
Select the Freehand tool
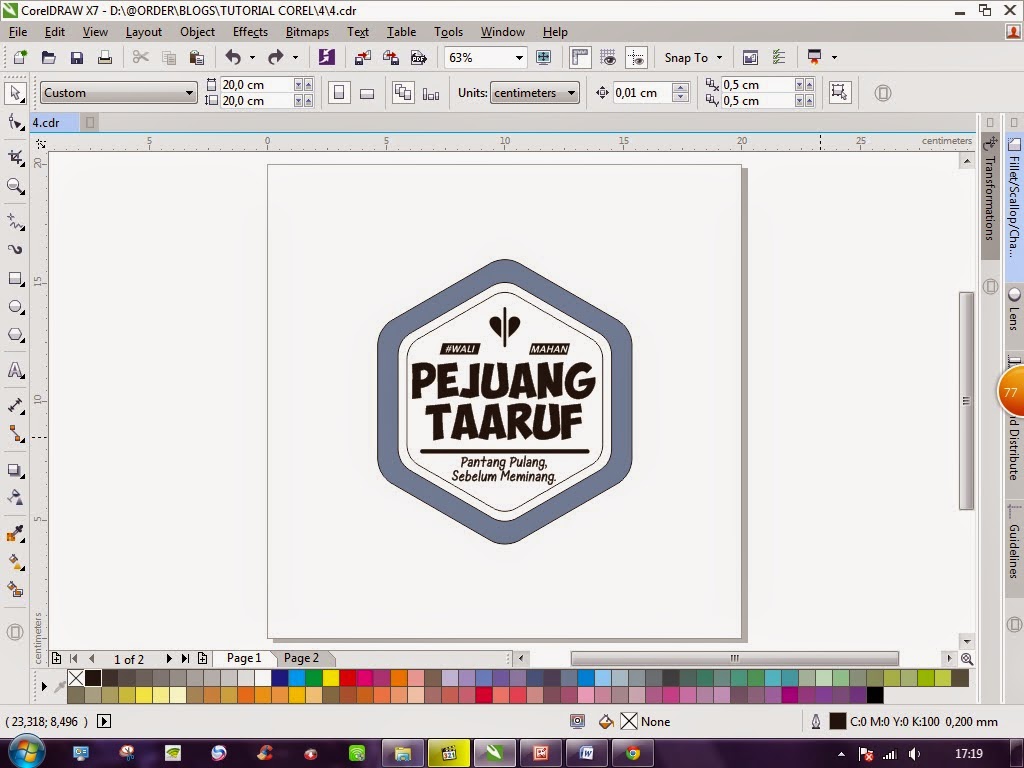point(15,221)
